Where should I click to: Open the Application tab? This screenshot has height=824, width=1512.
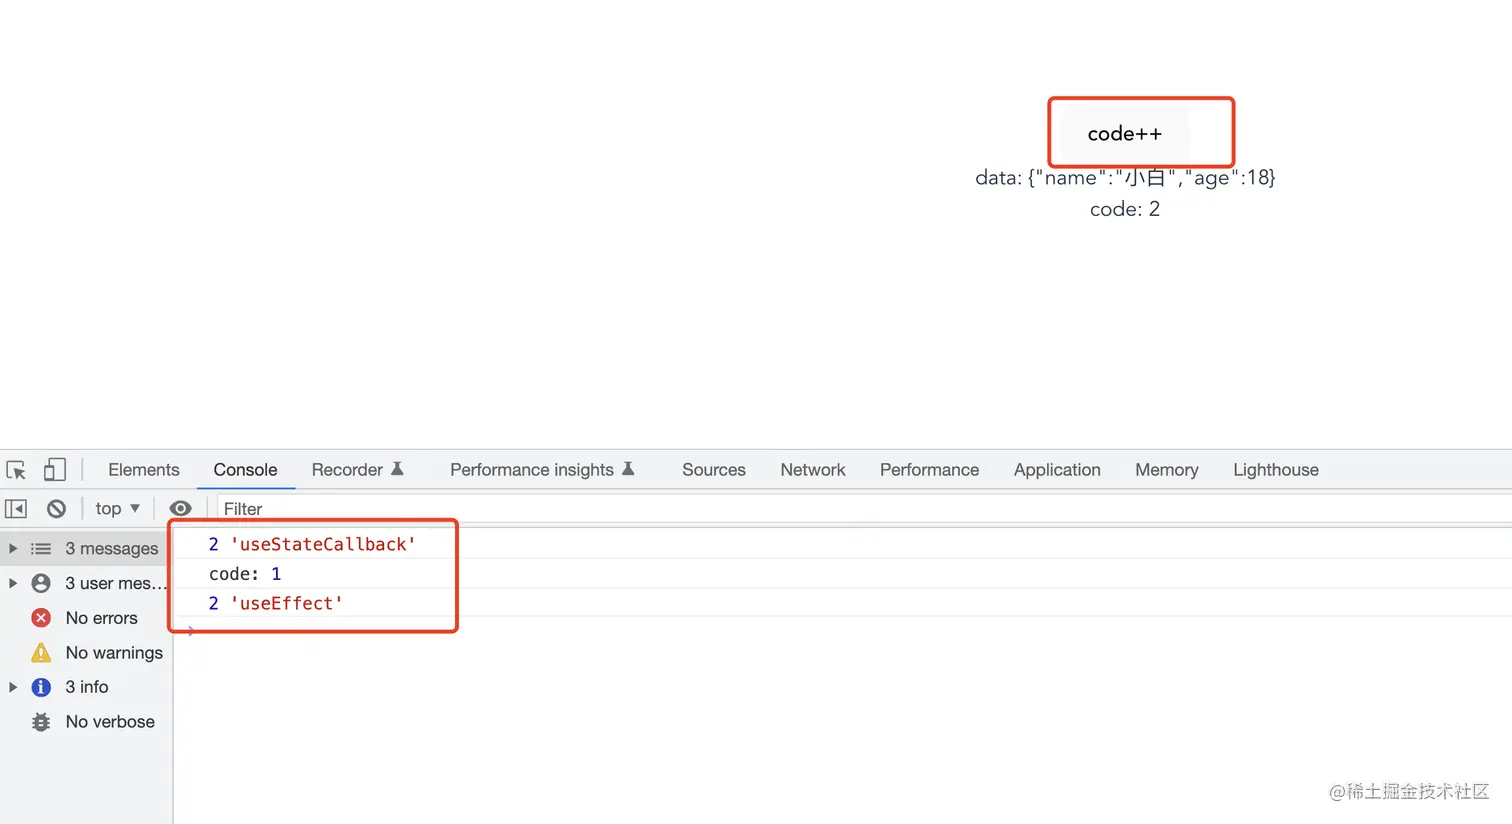click(1057, 470)
